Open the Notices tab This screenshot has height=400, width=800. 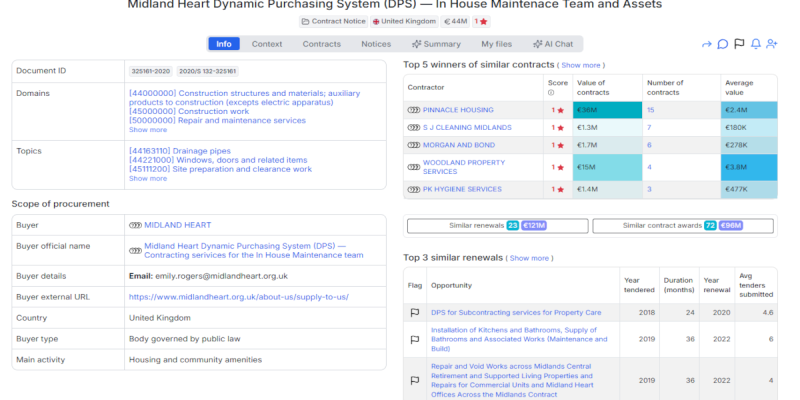tap(376, 44)
